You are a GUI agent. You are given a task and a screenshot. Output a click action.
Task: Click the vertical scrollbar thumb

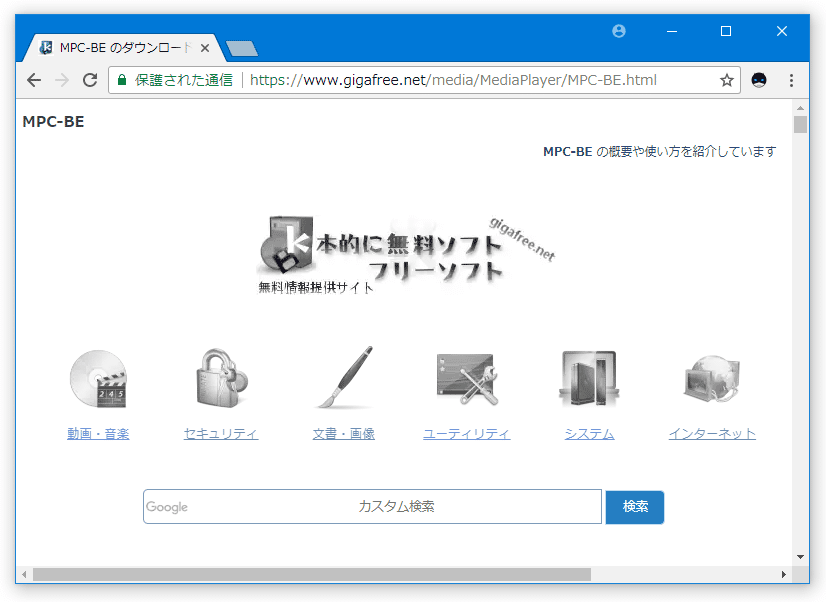click(801, 124)
